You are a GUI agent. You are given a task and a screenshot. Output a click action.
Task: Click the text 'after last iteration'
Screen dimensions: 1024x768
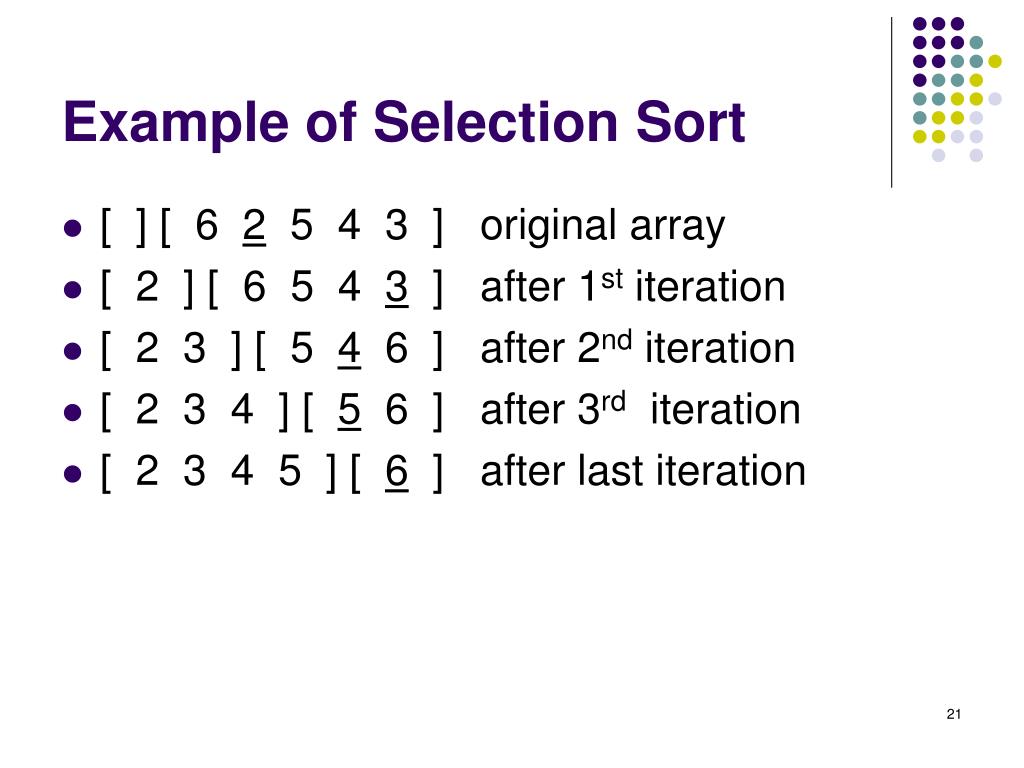[643, 471]
